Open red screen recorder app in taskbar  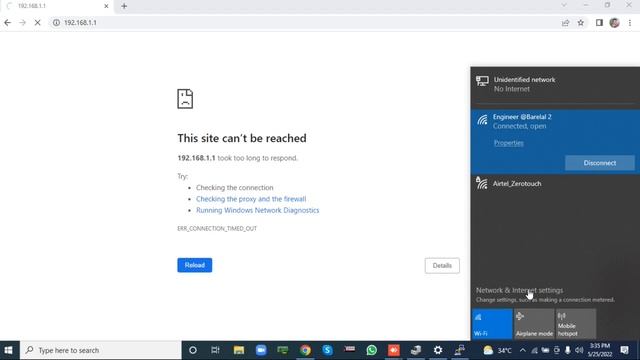tap(393, 350)
